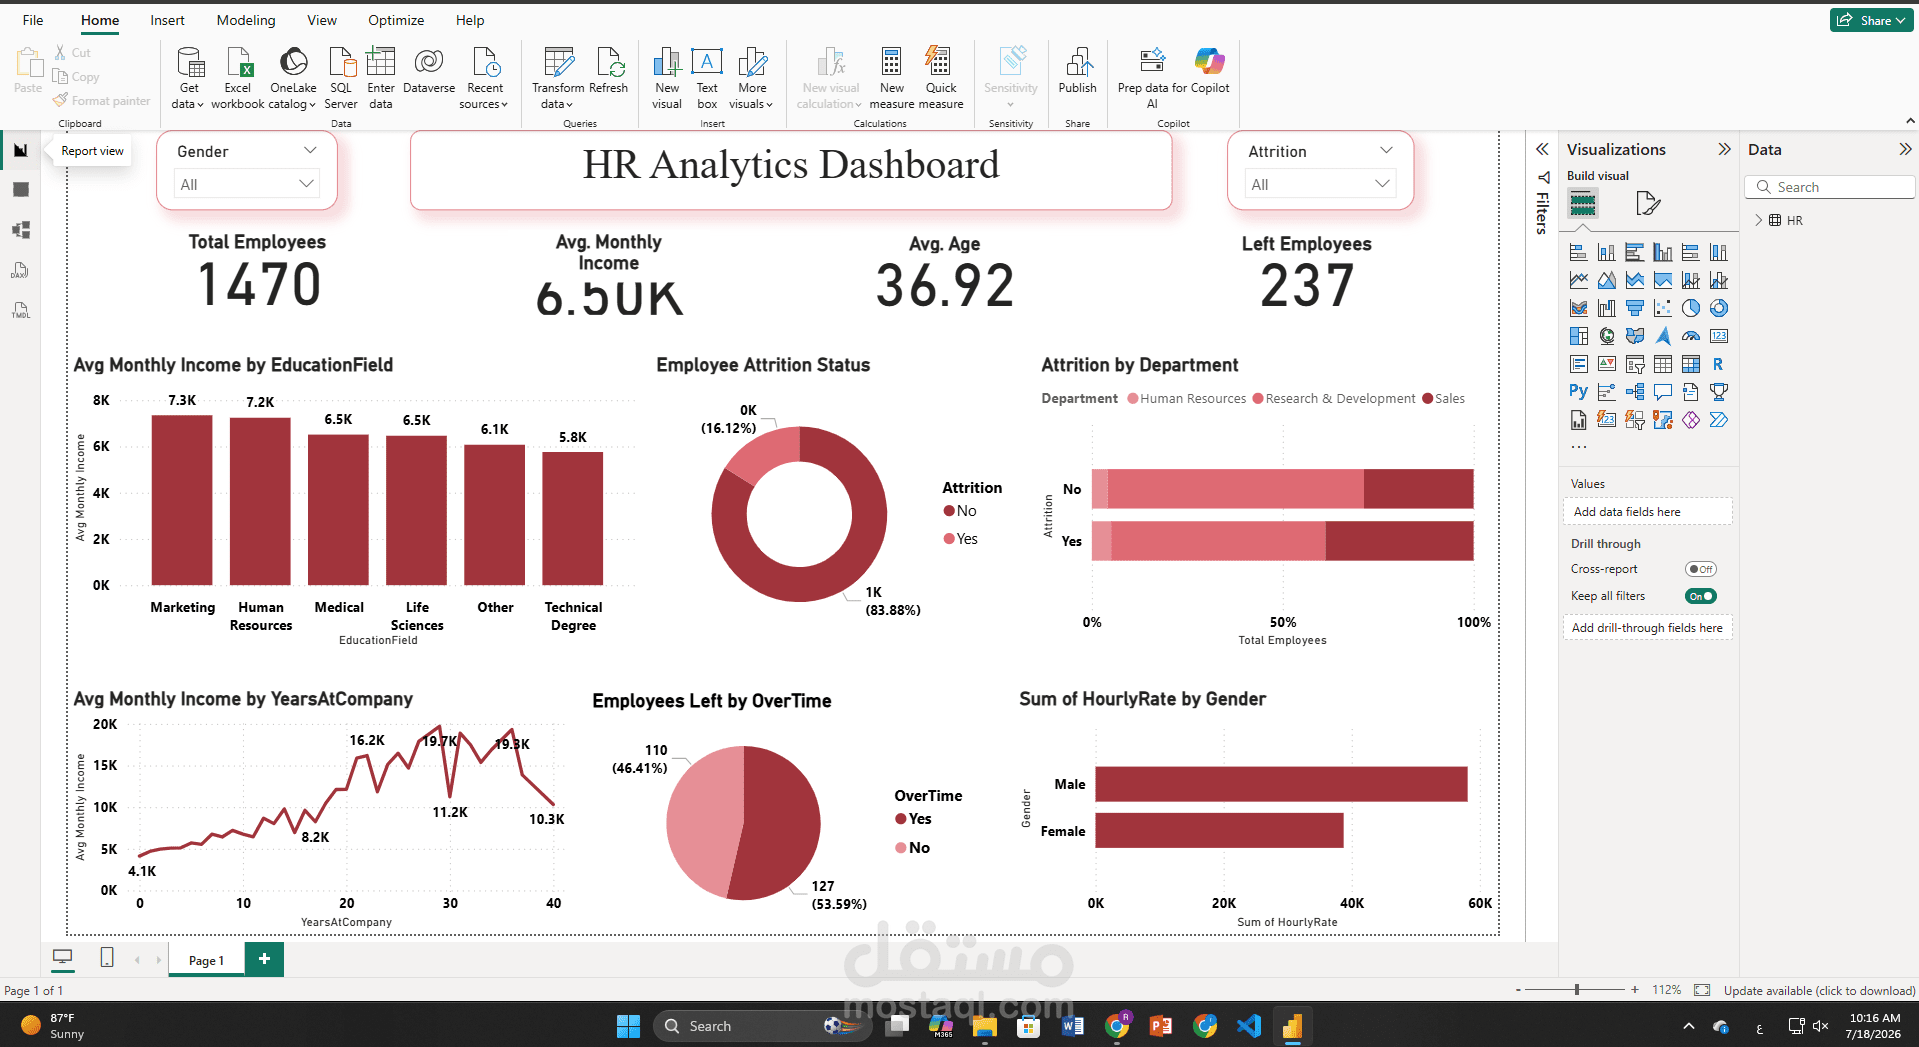Collapse the Visualizations pane

coord(1724,149)
